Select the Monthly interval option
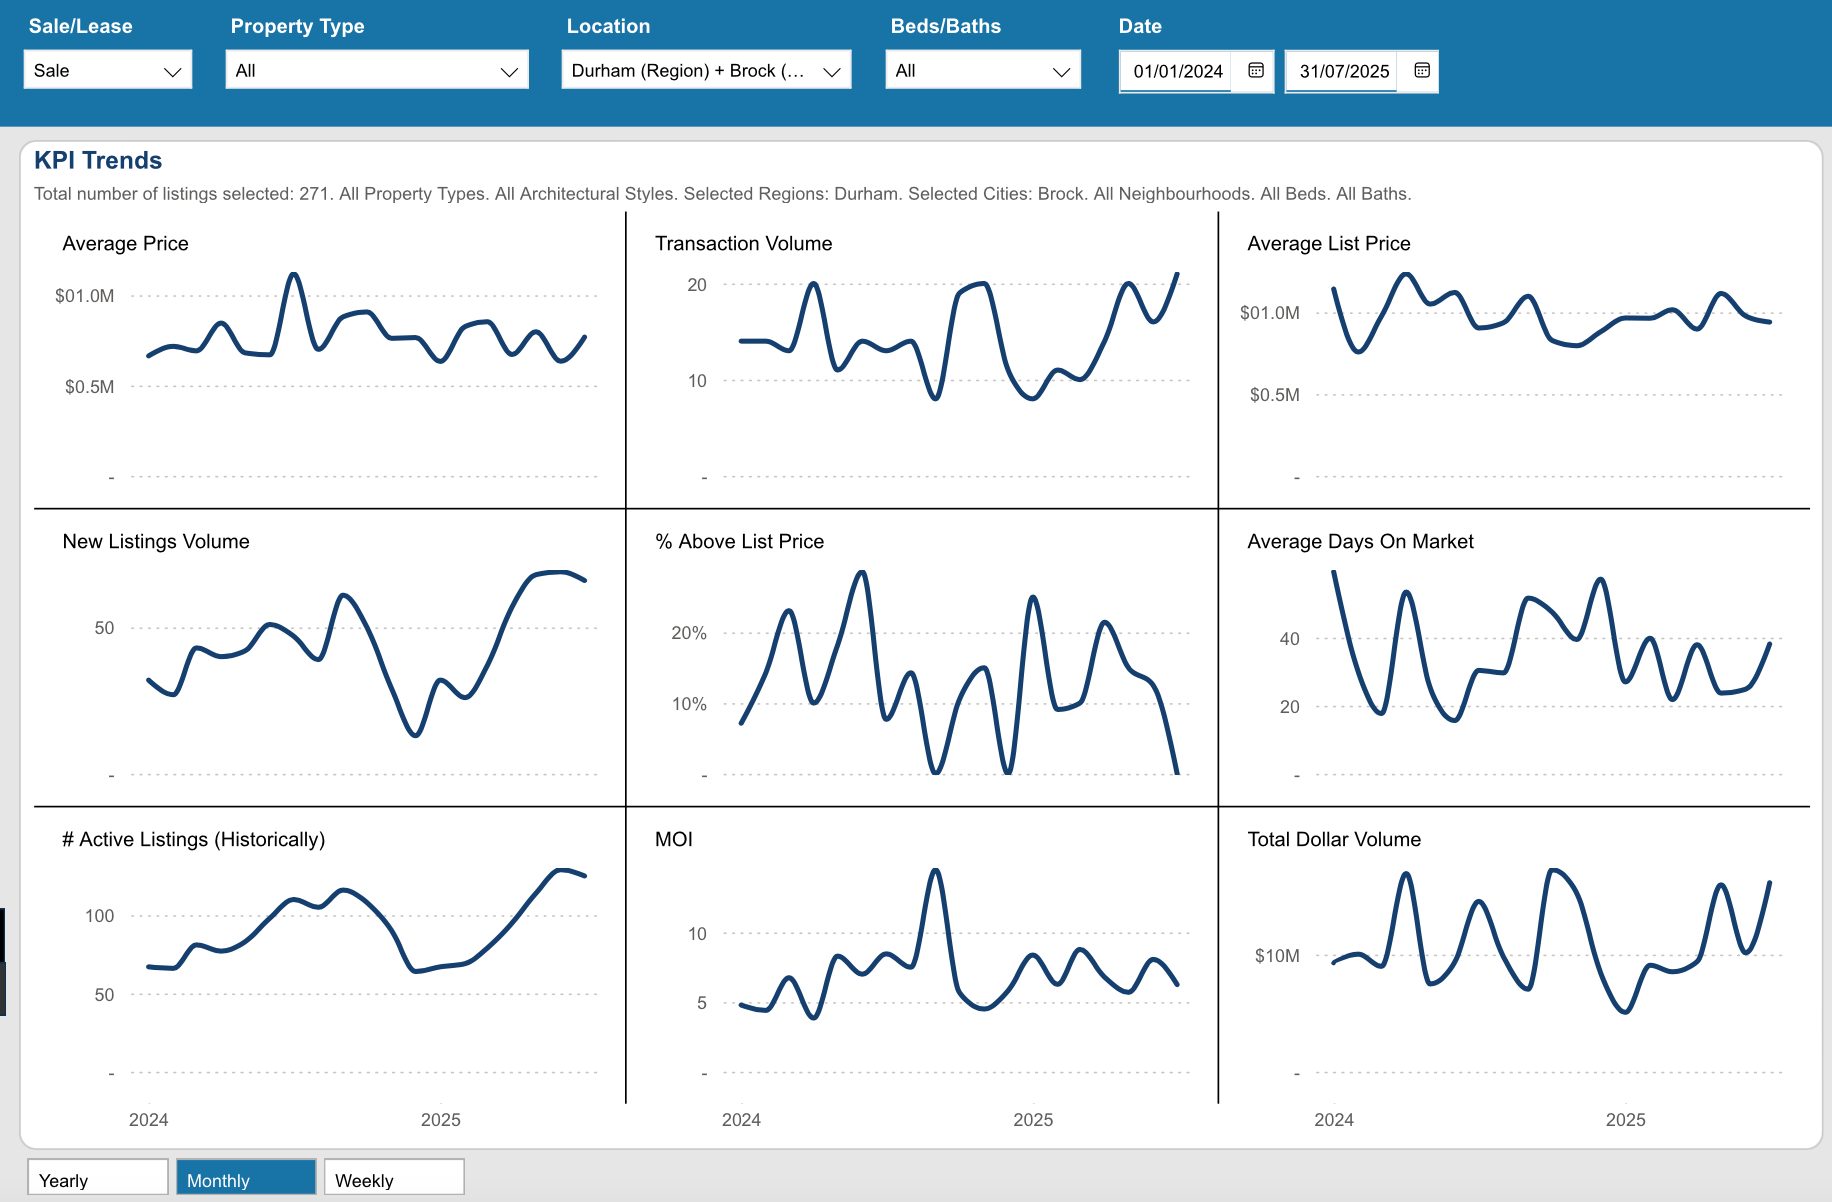The image size is (1832, 1202). pyautogui.click(x=246, y=1177)
